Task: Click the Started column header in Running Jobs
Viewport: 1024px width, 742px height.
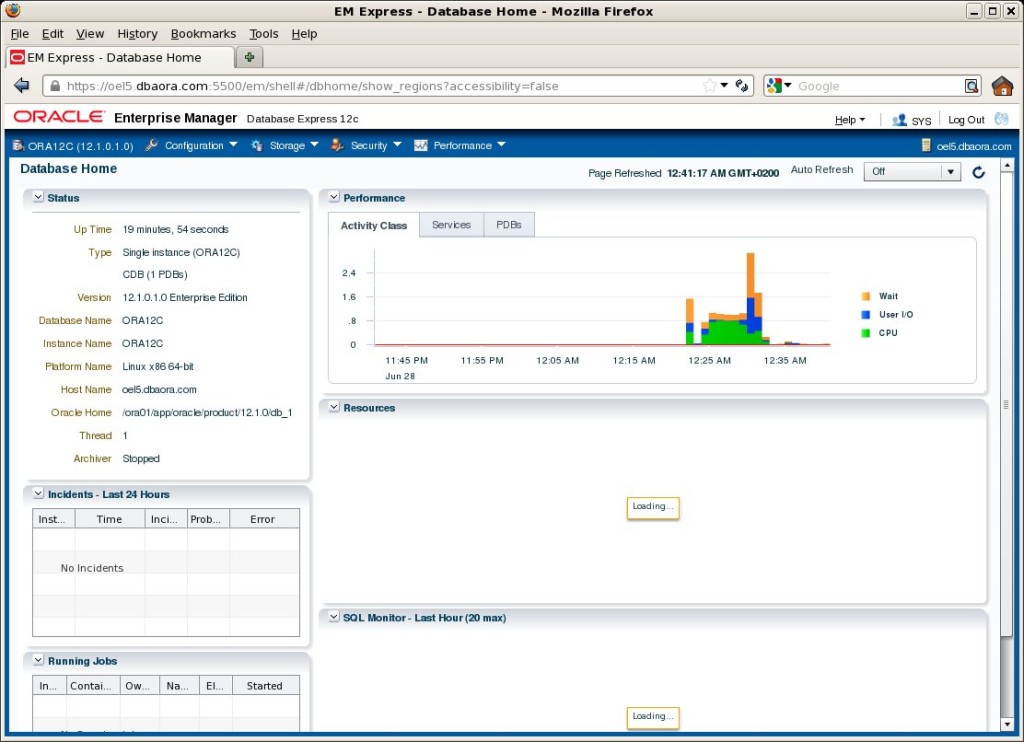Action: coord(264,685)
